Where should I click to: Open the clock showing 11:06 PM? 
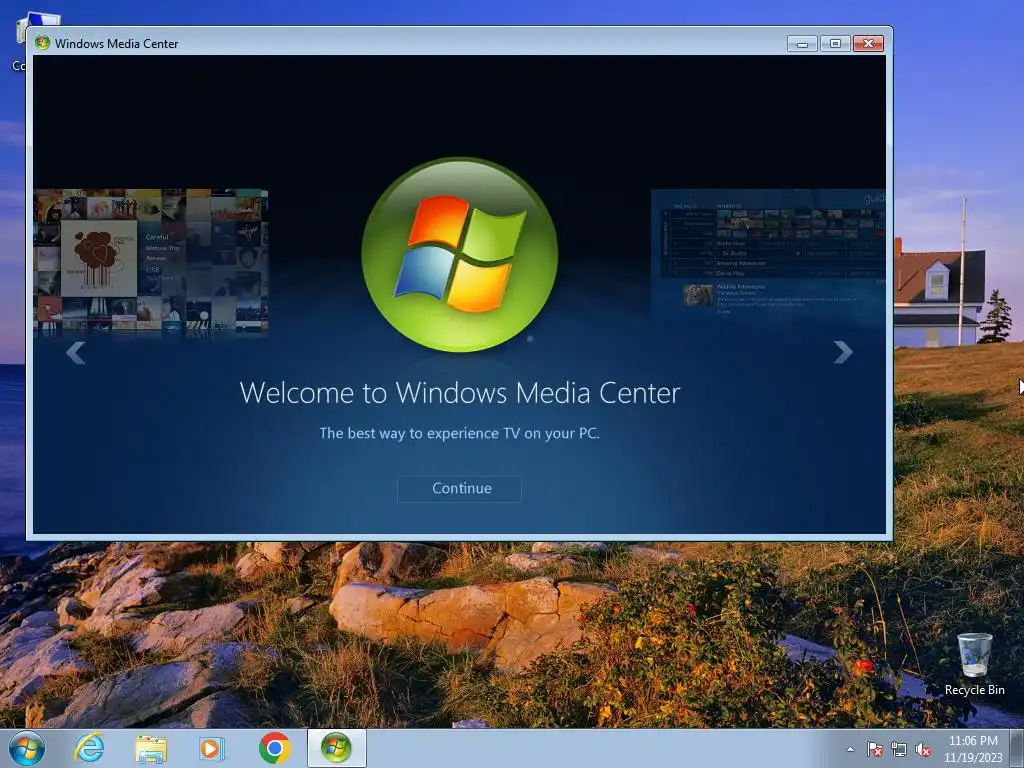pyautogui.click(x=973, y=748)
